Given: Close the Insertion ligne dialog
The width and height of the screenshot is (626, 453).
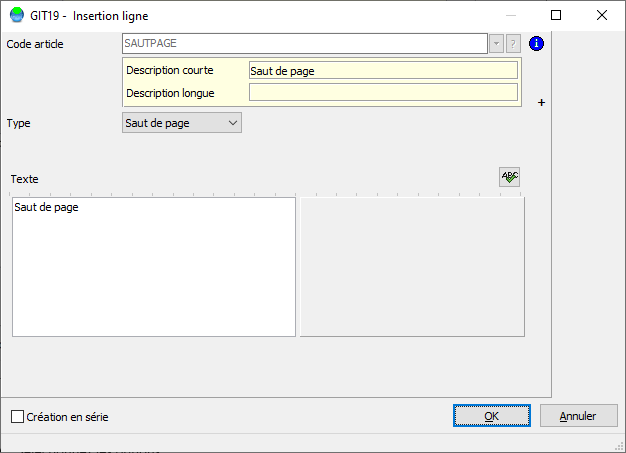Looking at the screenshot, I should [x=602, y=15].
